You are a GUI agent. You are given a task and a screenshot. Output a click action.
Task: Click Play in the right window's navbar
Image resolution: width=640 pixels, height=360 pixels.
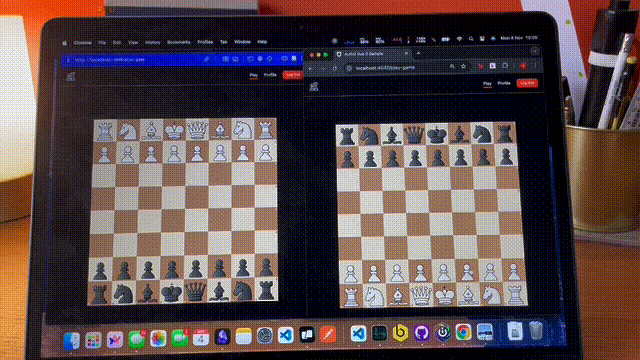pos(487,84)
